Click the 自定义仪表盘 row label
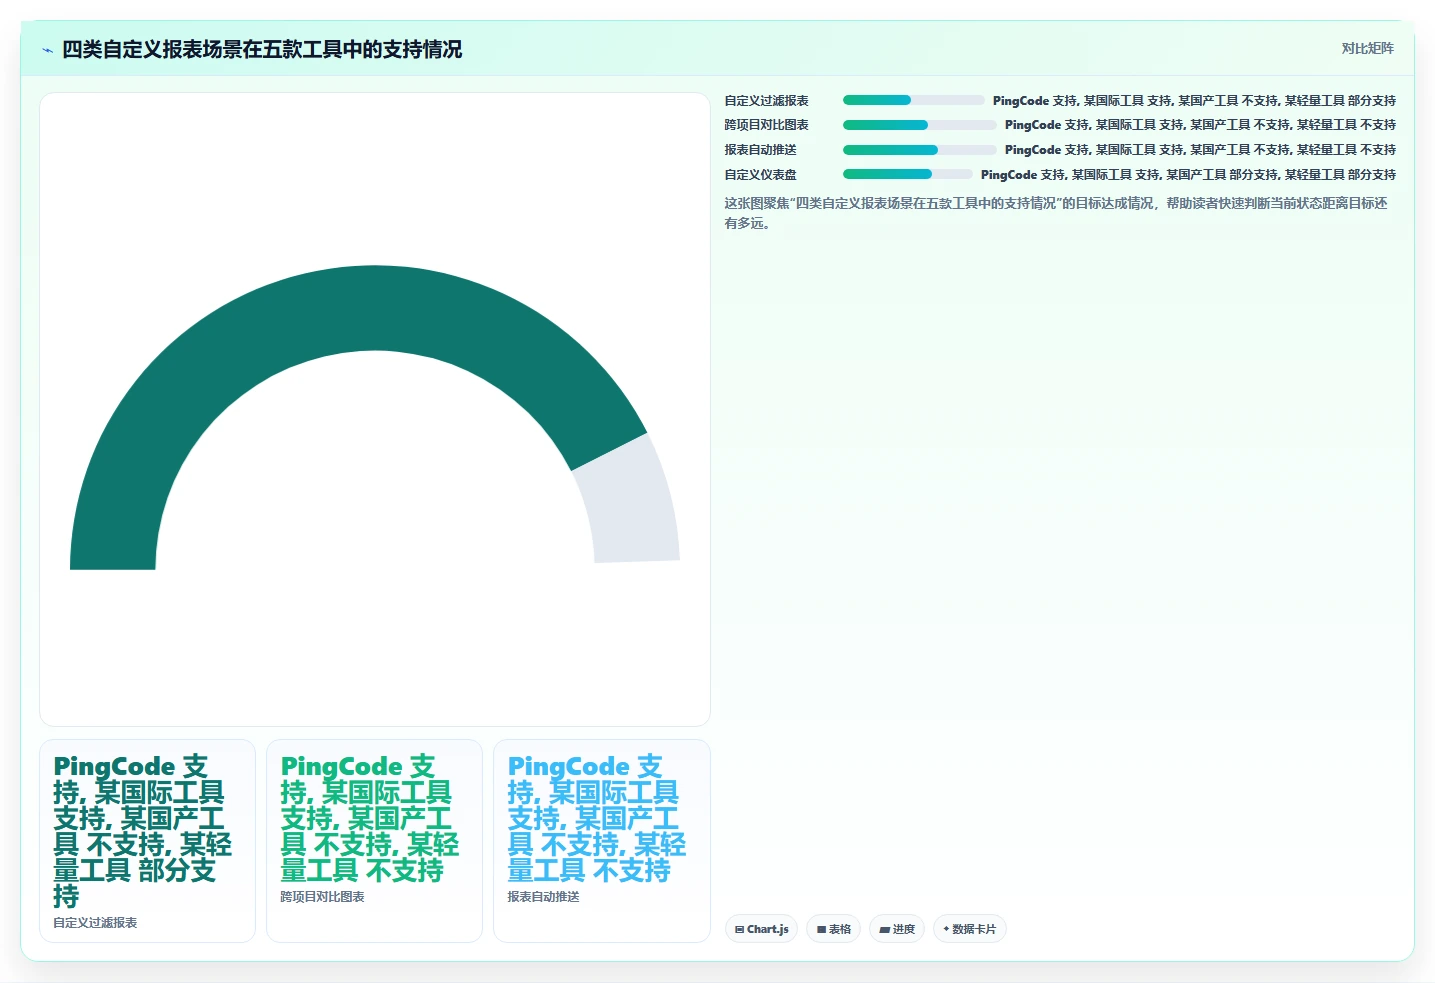1435x983 pixels. click(x=761, y=174)
